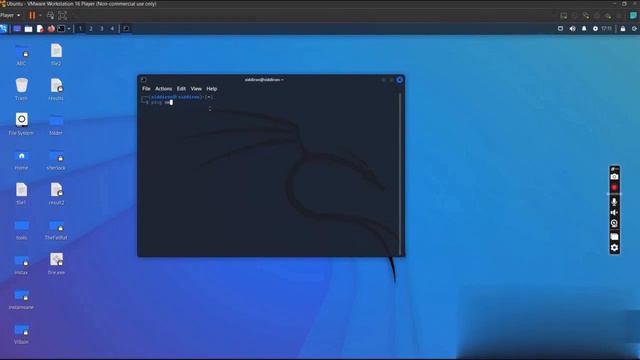Switch to workspace 1
Viewport: 640px width, 360px height.
click(80, 29)
